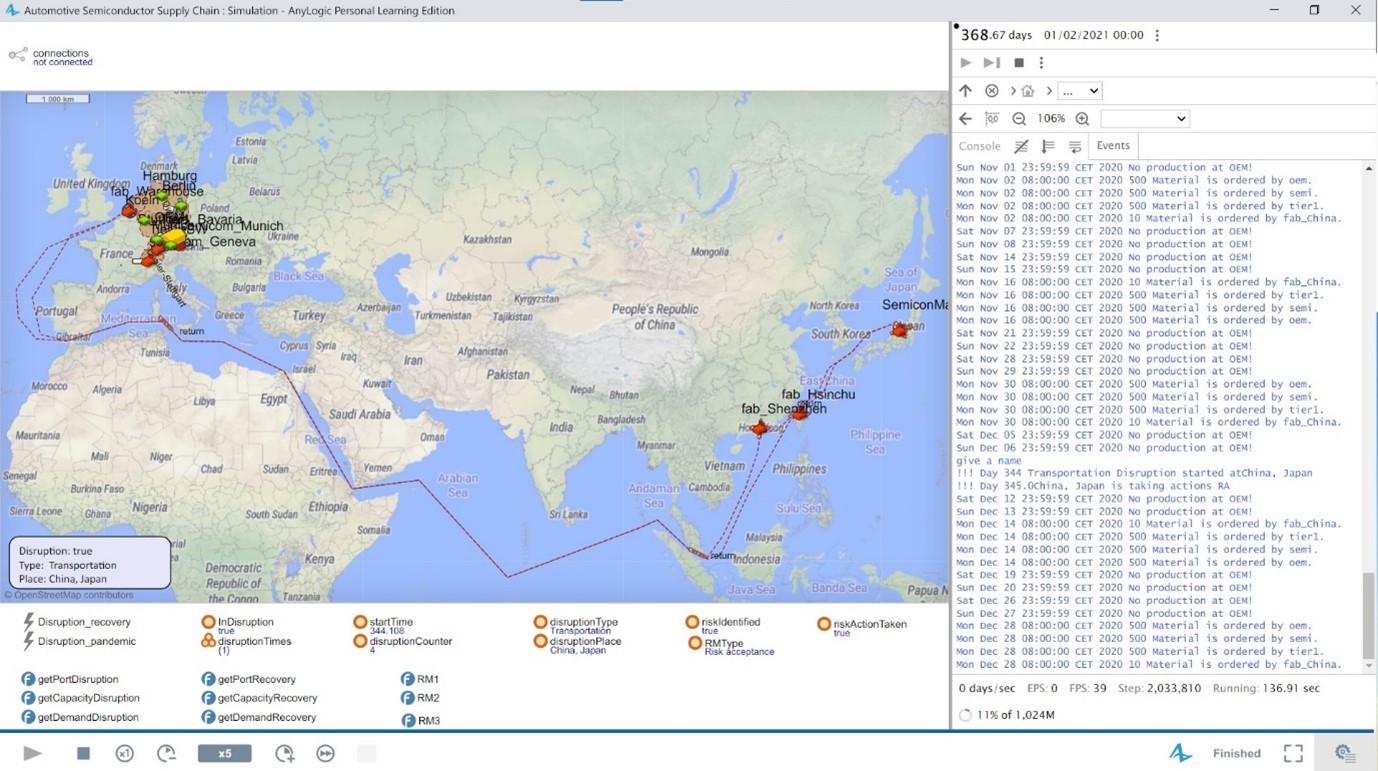Toggle full screen mode

tap(1293, 753)
